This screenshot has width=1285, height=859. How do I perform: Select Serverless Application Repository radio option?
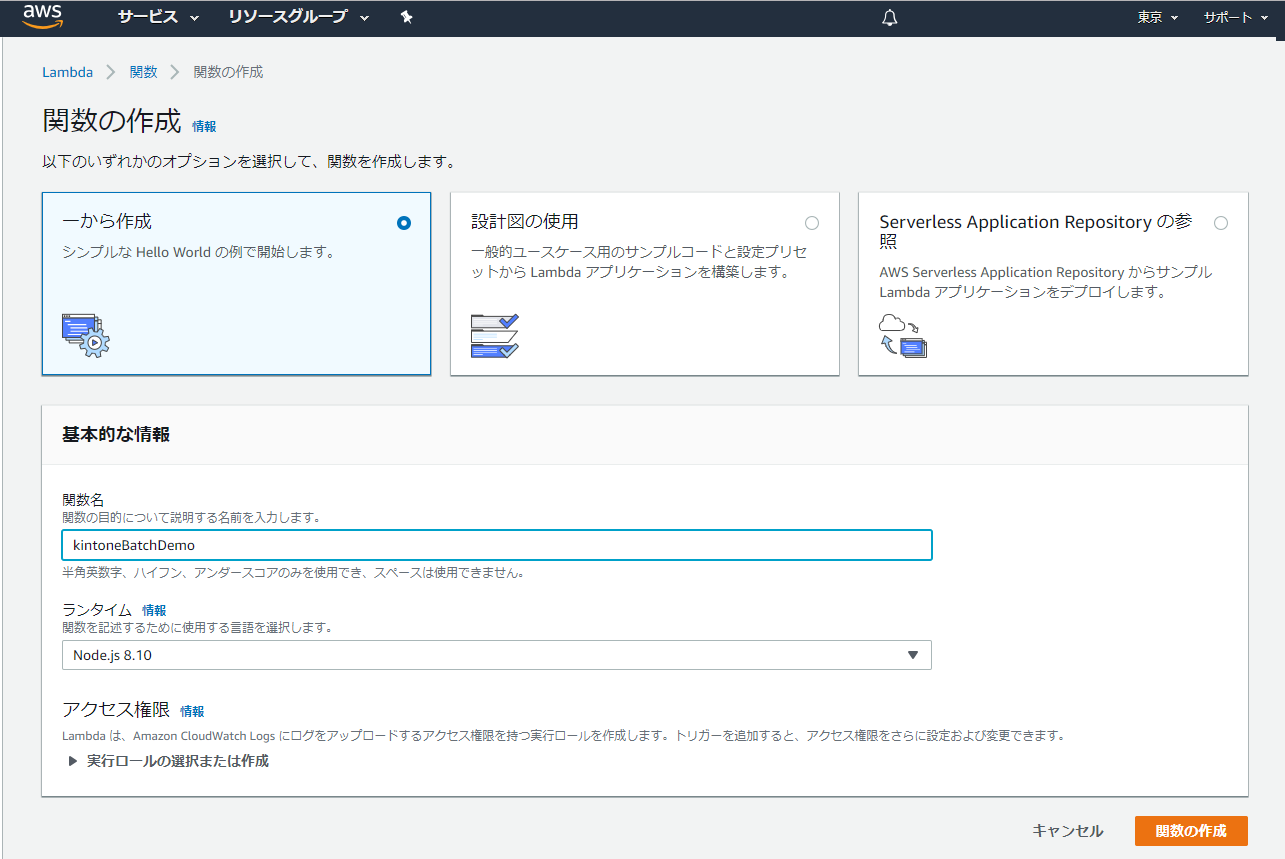click(1221, 223)
